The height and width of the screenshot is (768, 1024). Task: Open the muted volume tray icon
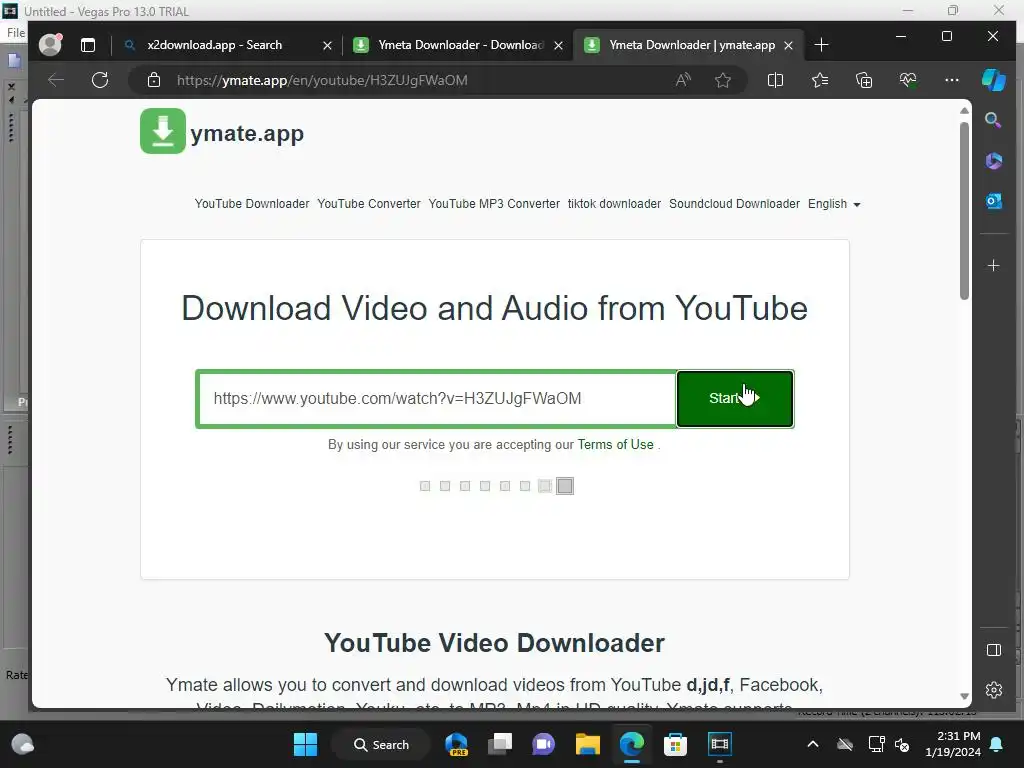pos(902,744)
